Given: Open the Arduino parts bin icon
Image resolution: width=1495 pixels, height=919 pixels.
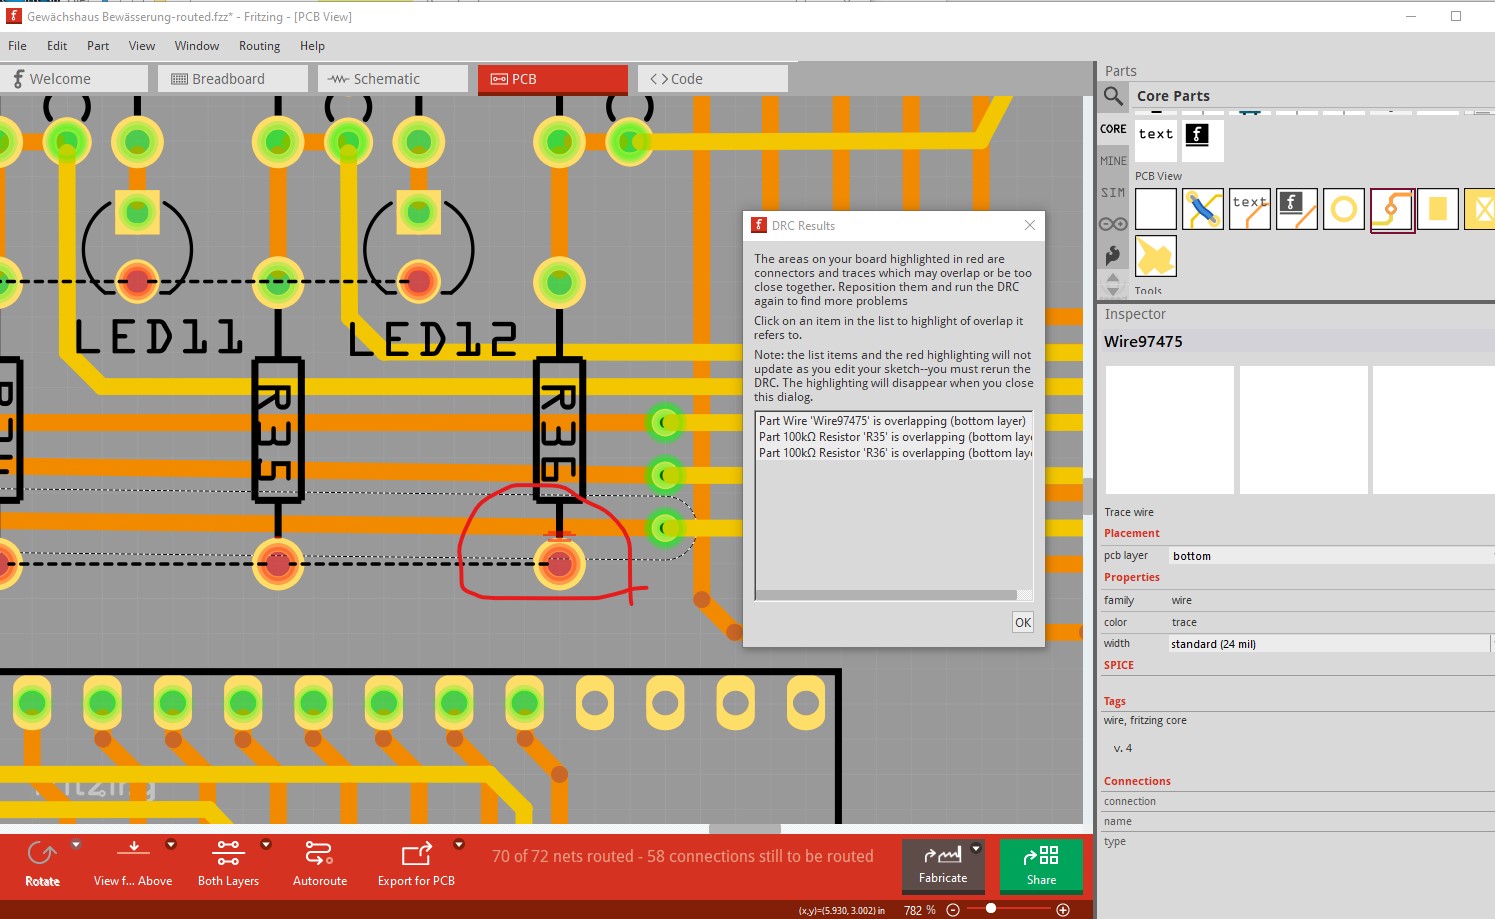Looking at the screenshot, I should 1113,224.
